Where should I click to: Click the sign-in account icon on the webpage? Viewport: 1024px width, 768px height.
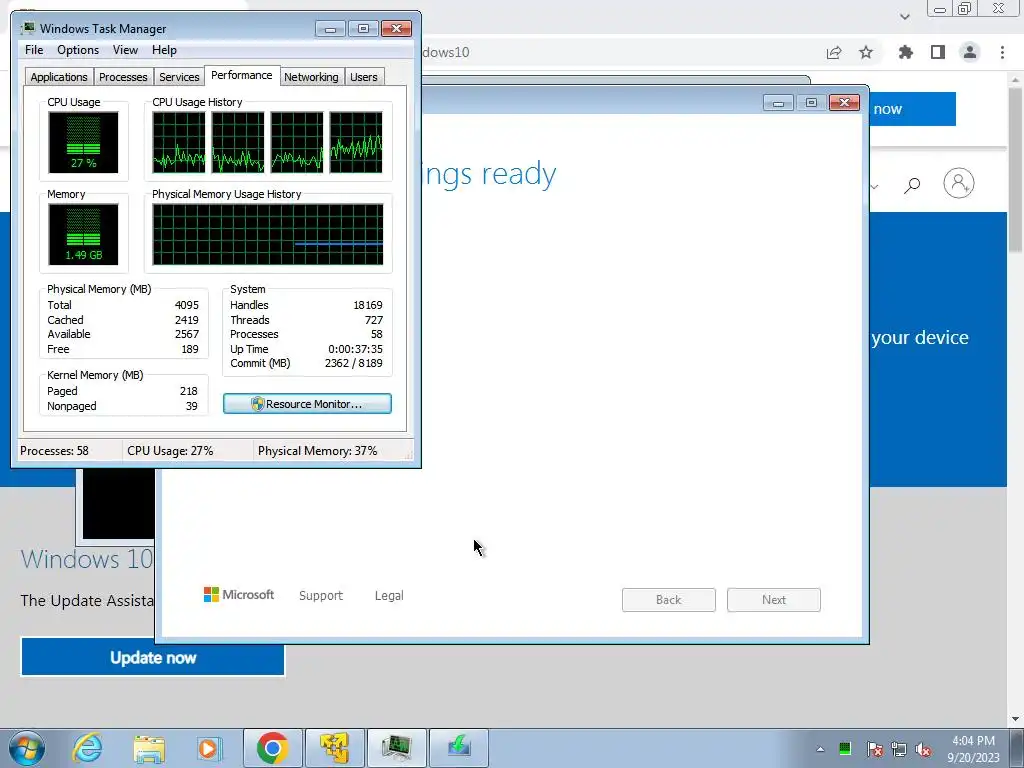click(x=959, y=184)
